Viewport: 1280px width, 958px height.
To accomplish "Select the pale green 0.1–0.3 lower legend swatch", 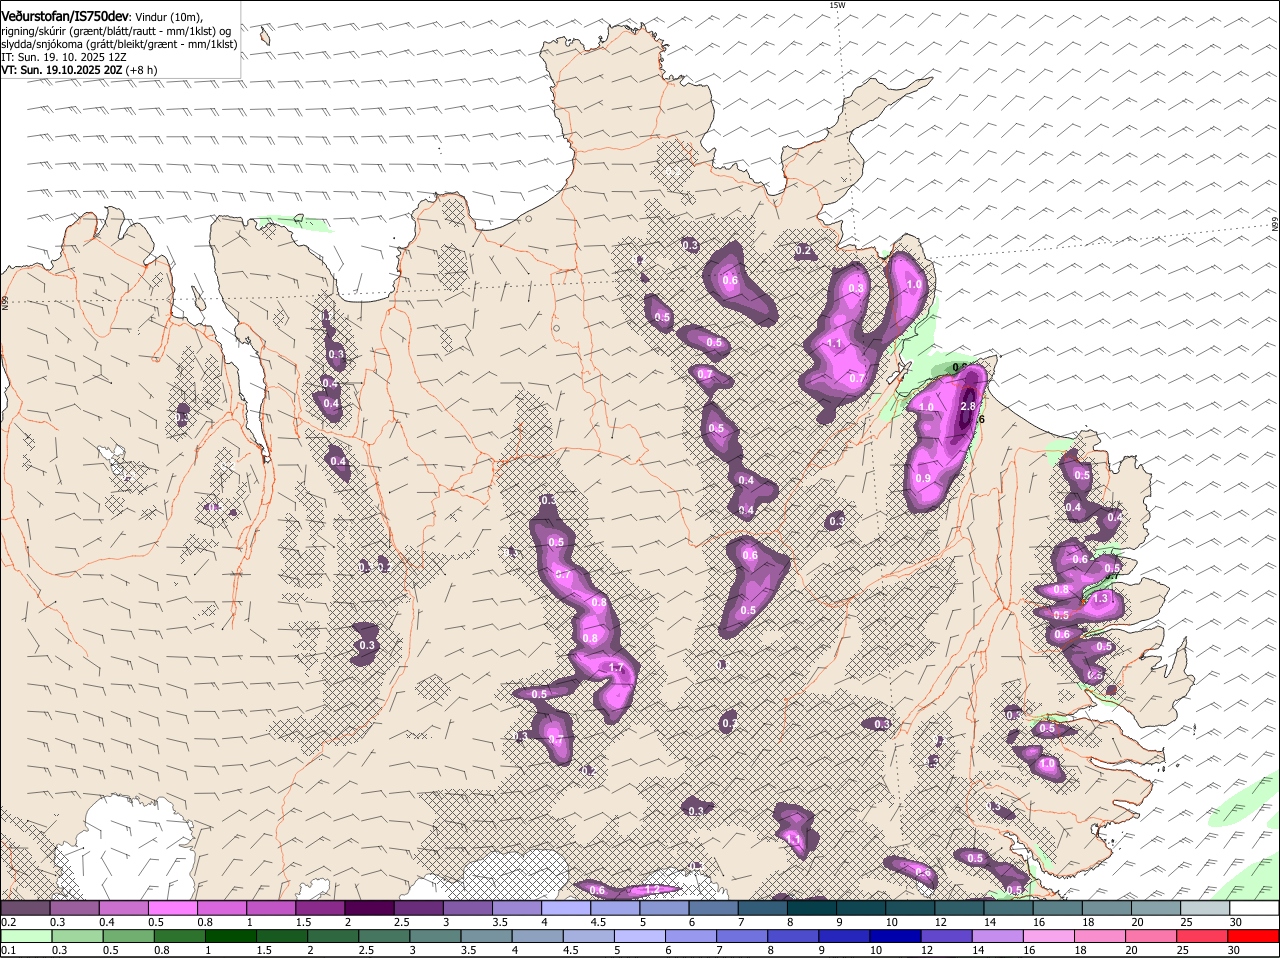I will tap(25, 937).
